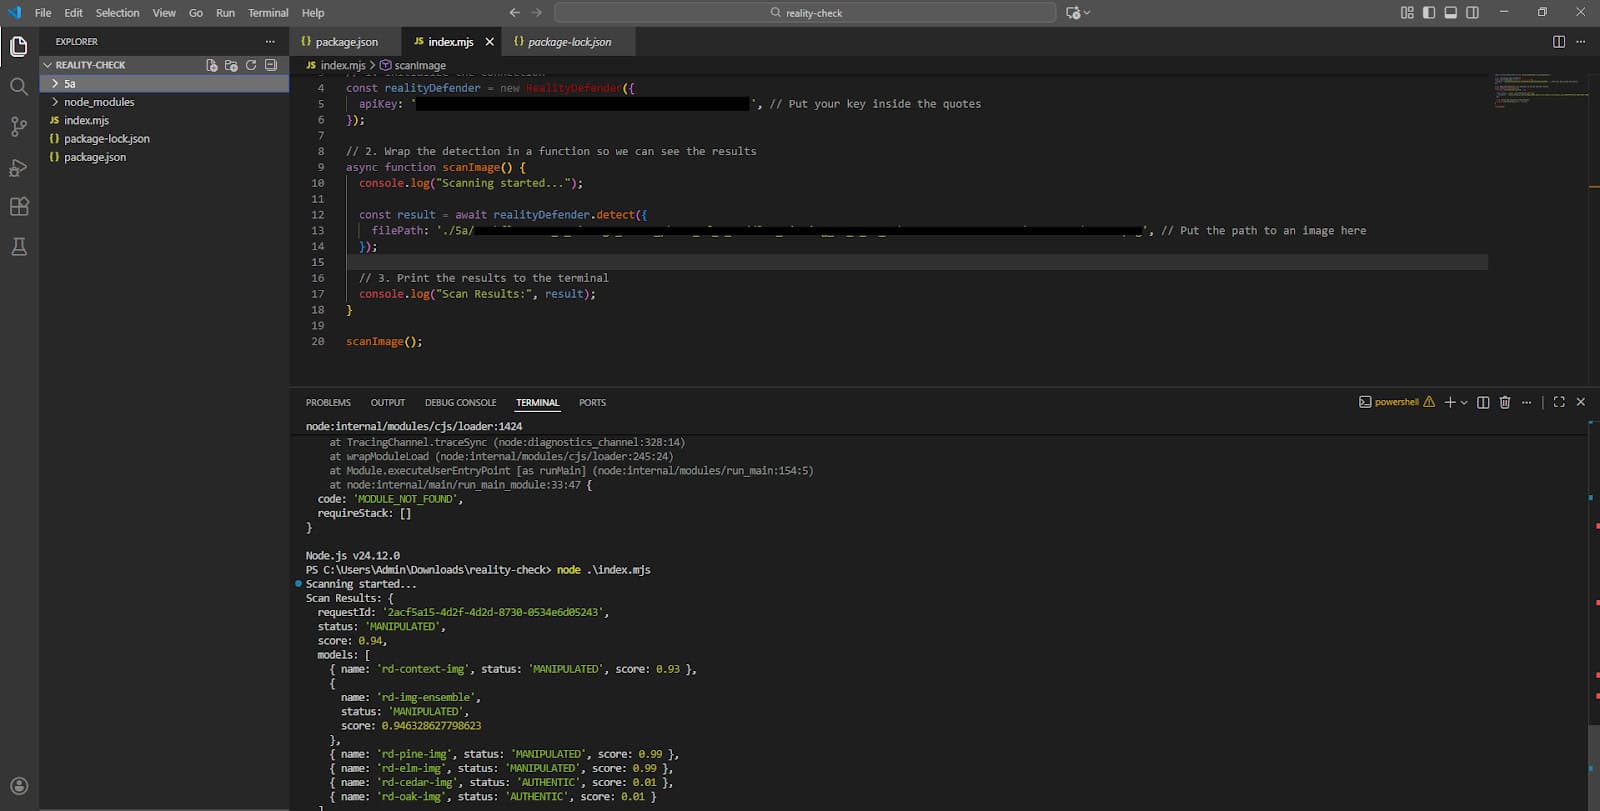Open Customize Layout button
1600x811 pixels.
[x=1407, y=13]
